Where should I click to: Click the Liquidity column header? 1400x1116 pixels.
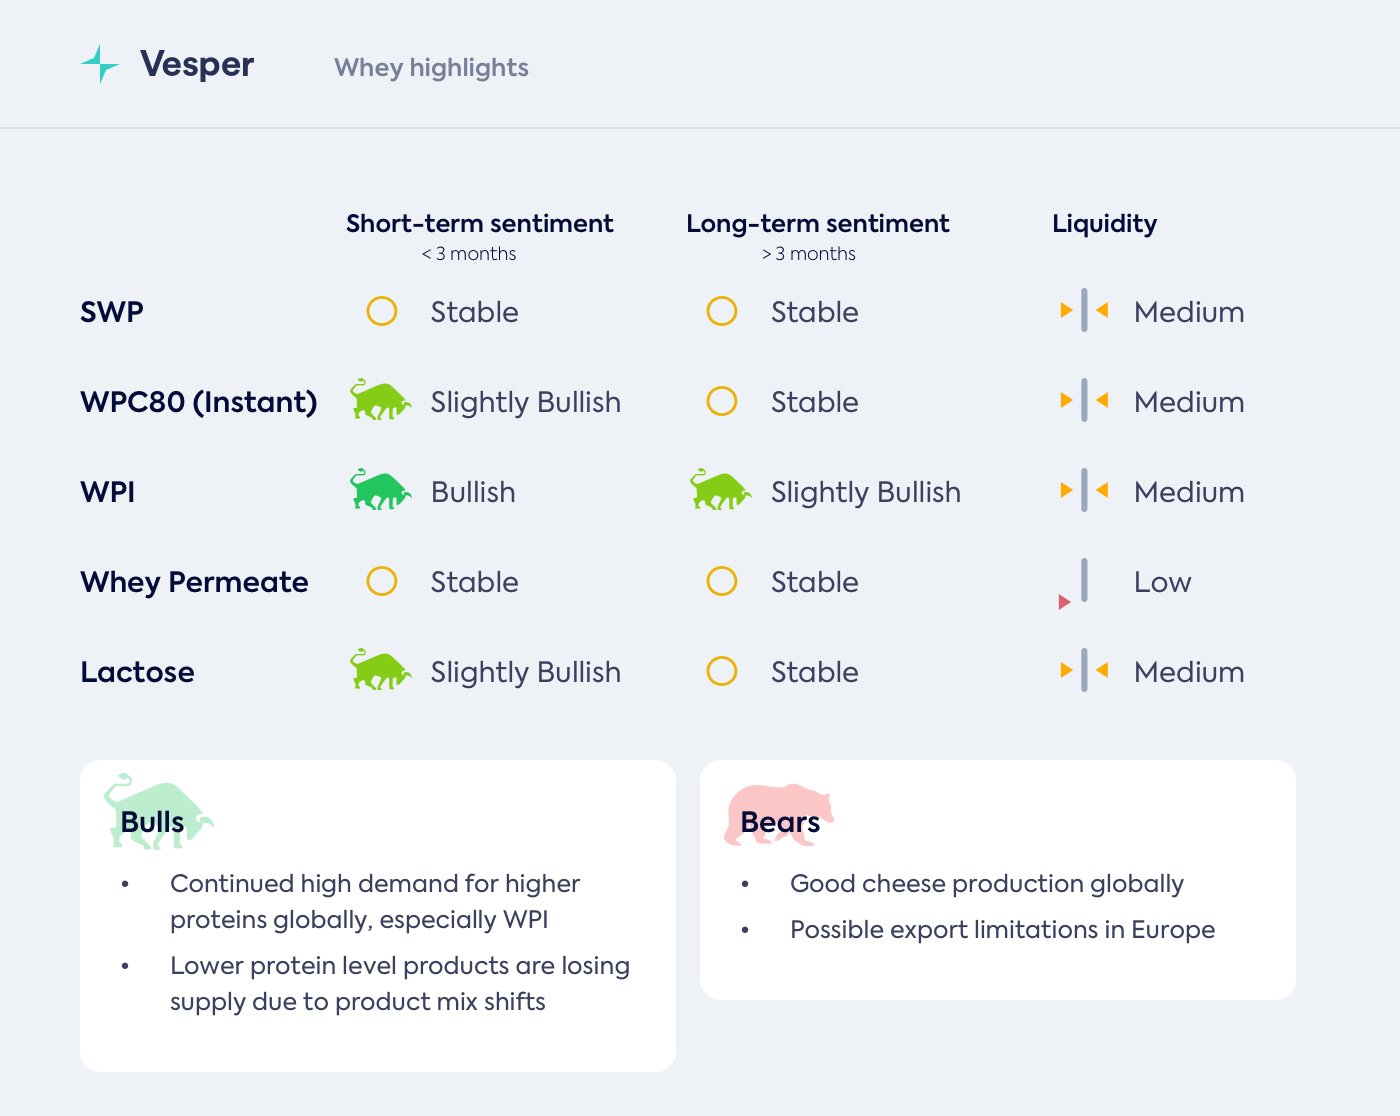point(1104,224)
